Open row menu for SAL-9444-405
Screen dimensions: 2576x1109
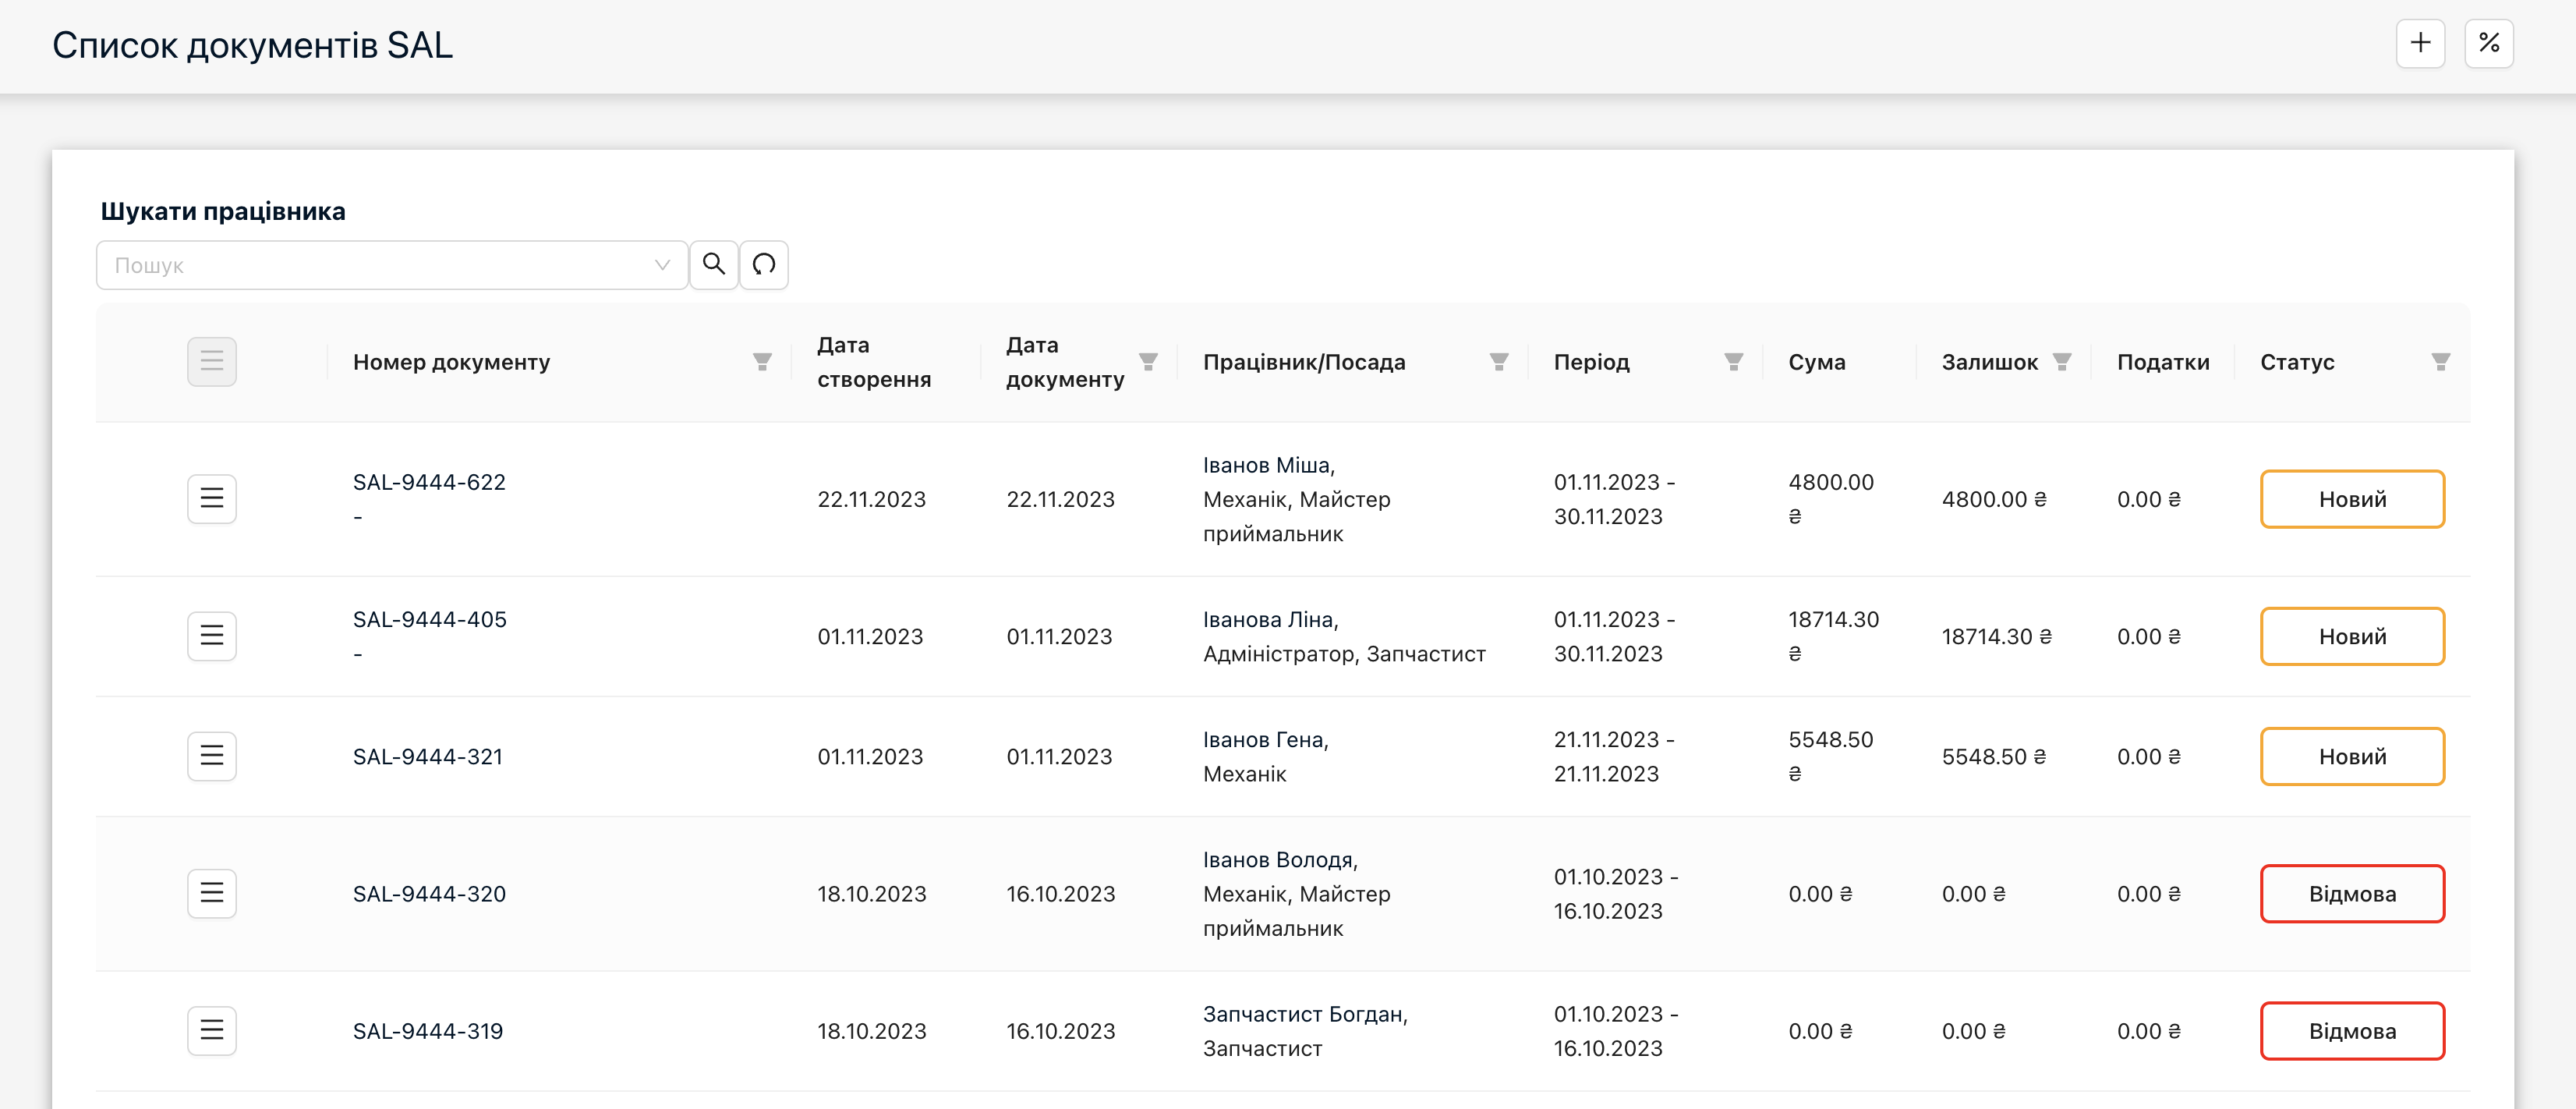point(212,636)
